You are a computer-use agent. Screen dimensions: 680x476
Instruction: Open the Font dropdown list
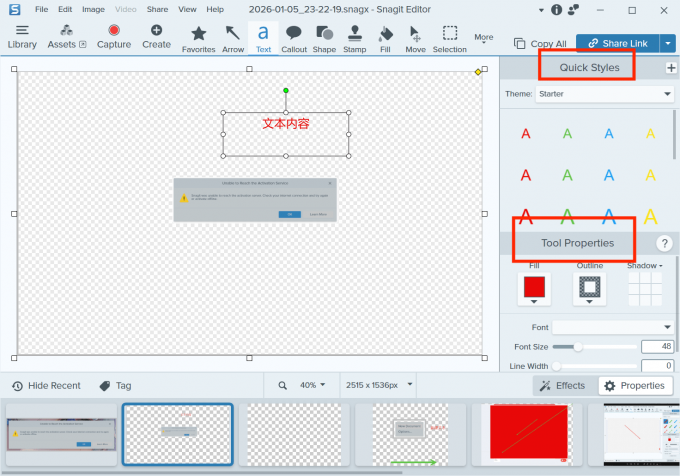[x=613, y=327]
